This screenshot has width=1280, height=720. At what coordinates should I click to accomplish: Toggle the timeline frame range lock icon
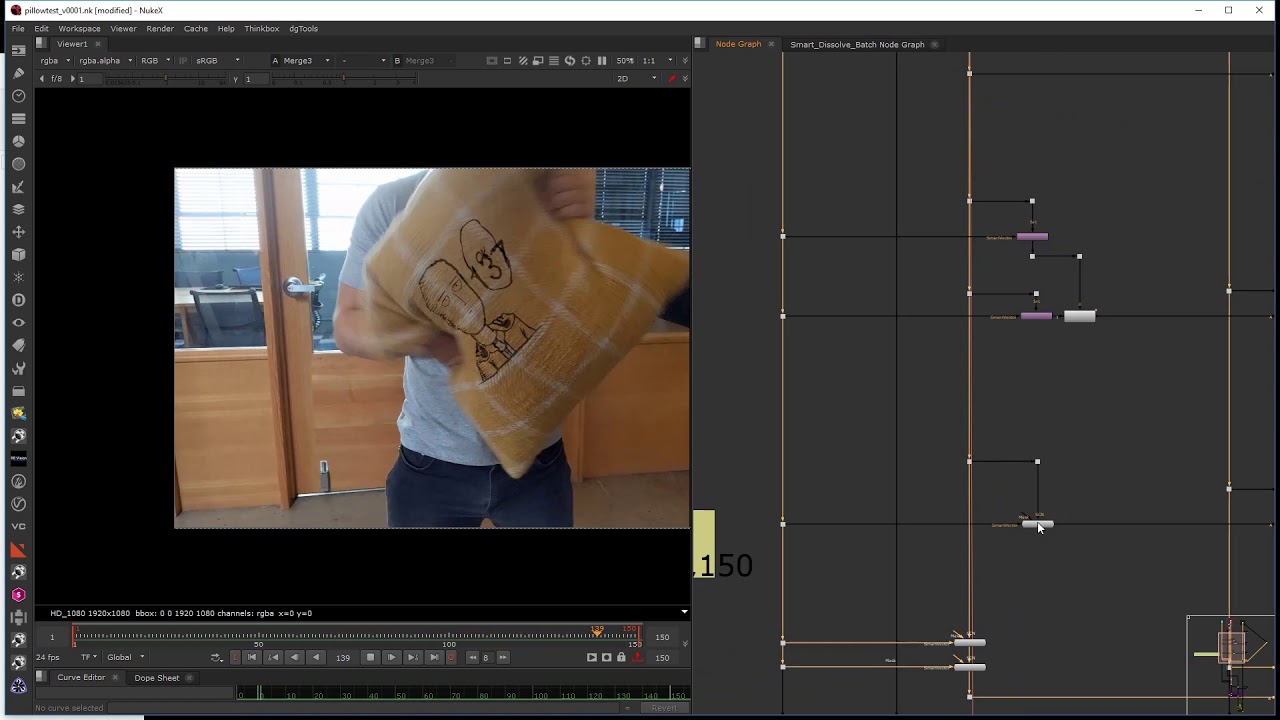point(621,657)
